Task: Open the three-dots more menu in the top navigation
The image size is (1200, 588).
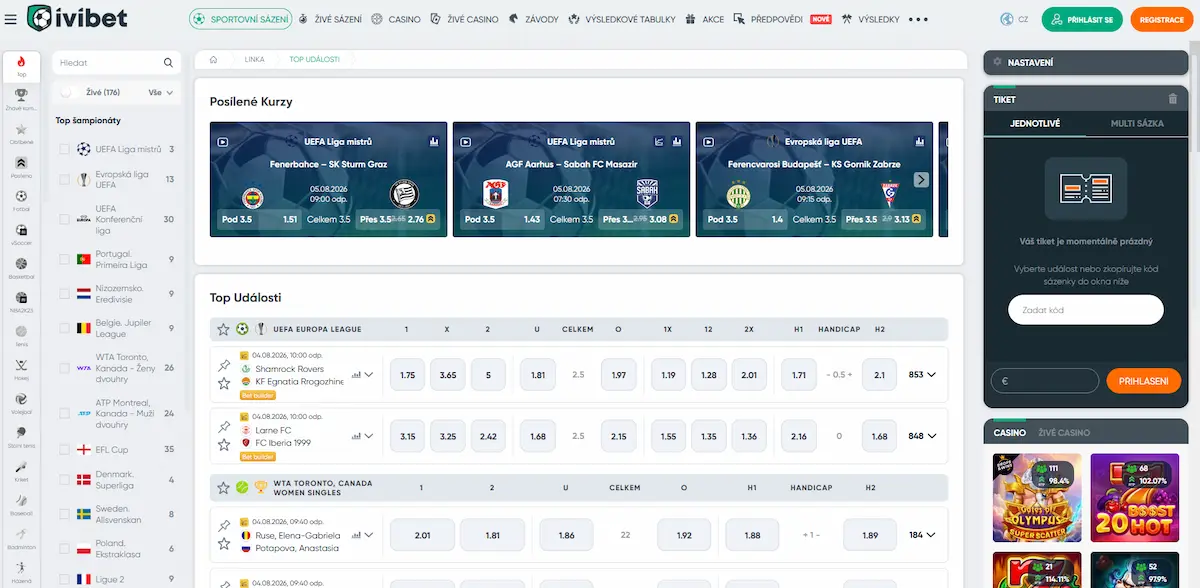Action: coord(918,19)
